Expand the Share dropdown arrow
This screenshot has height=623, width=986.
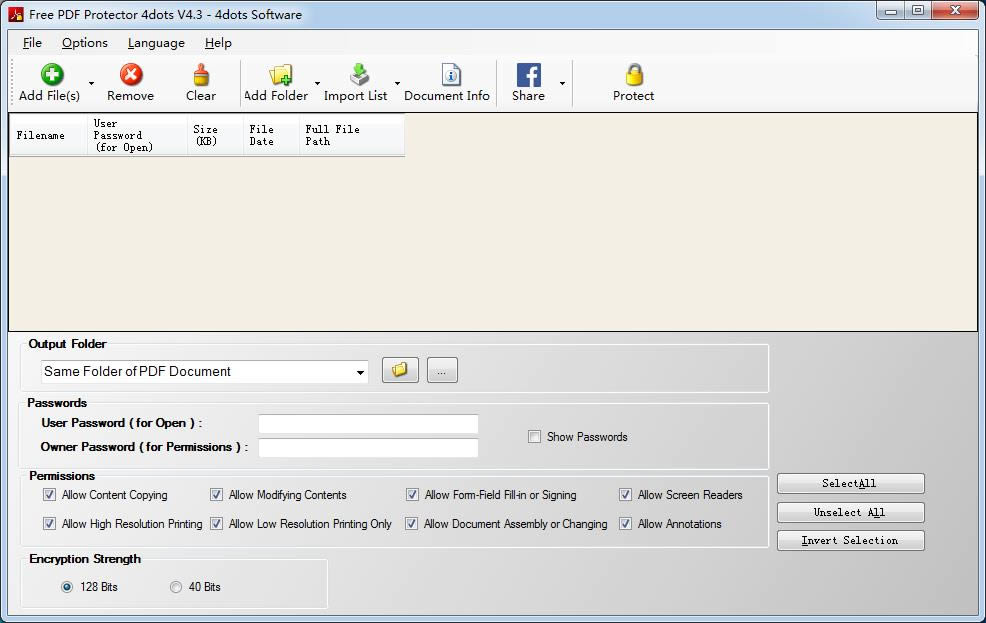pos(562,83)
